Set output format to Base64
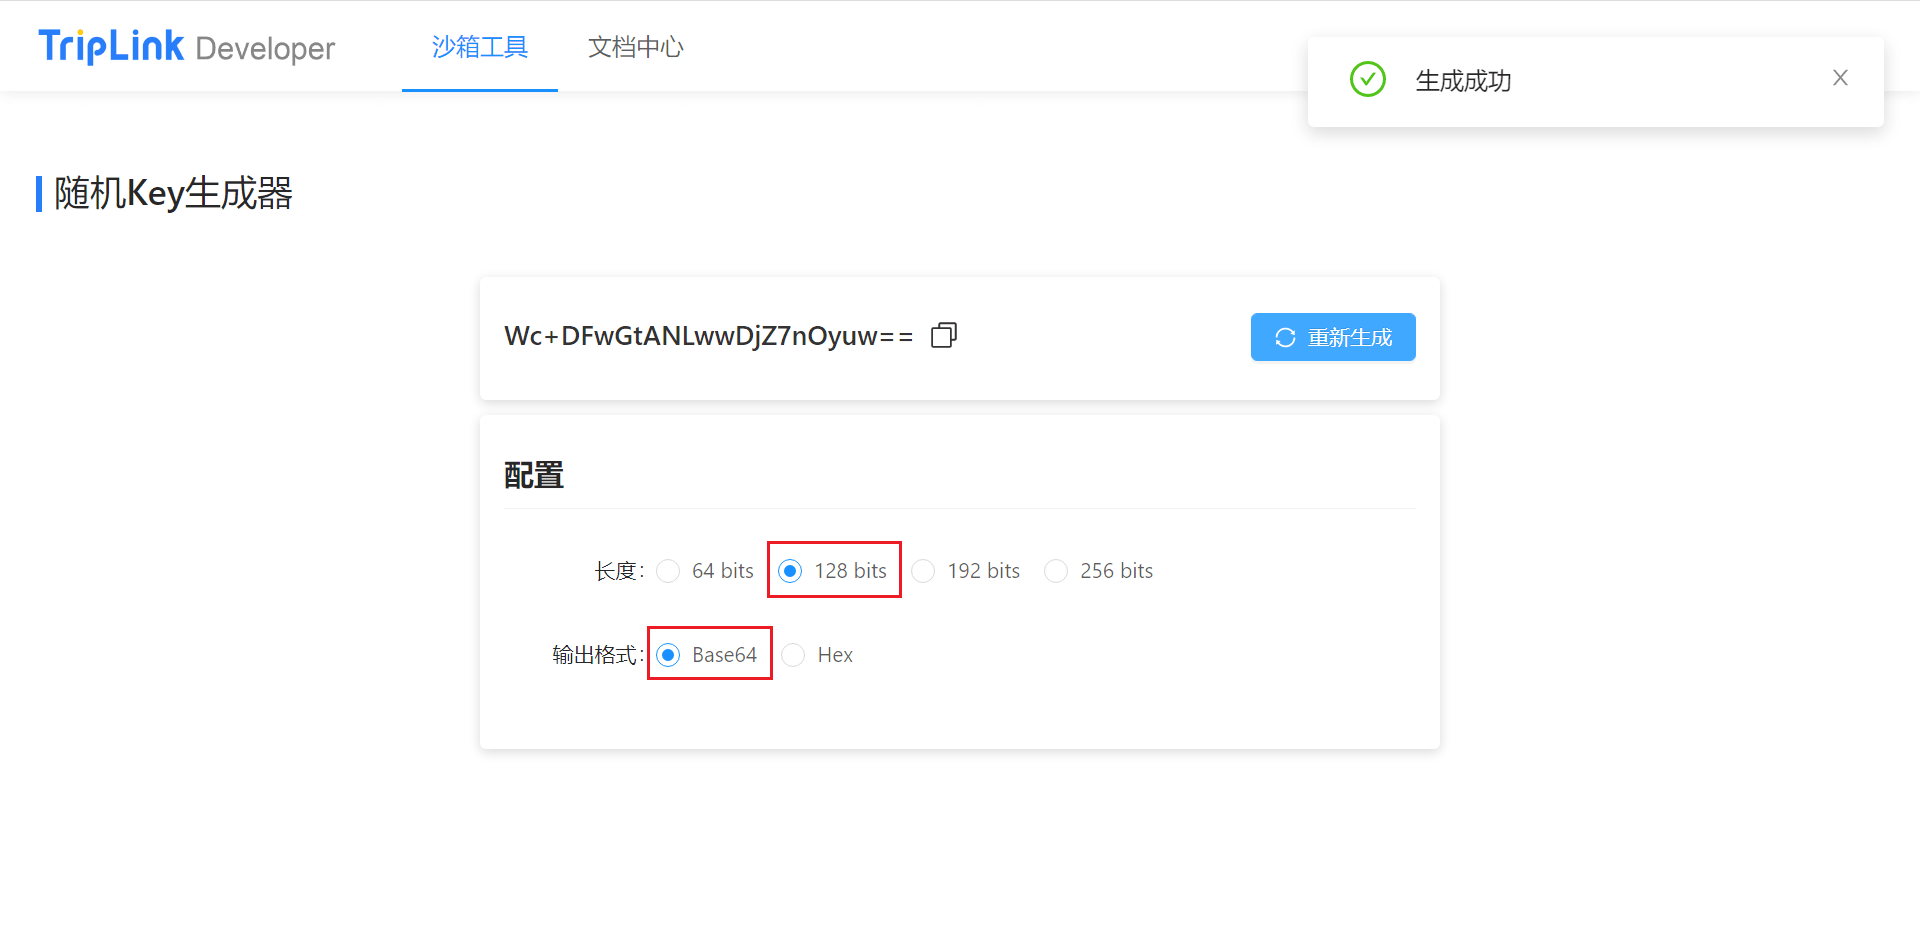The width and height of the screenshot is (1920, 928). point(668,655)
